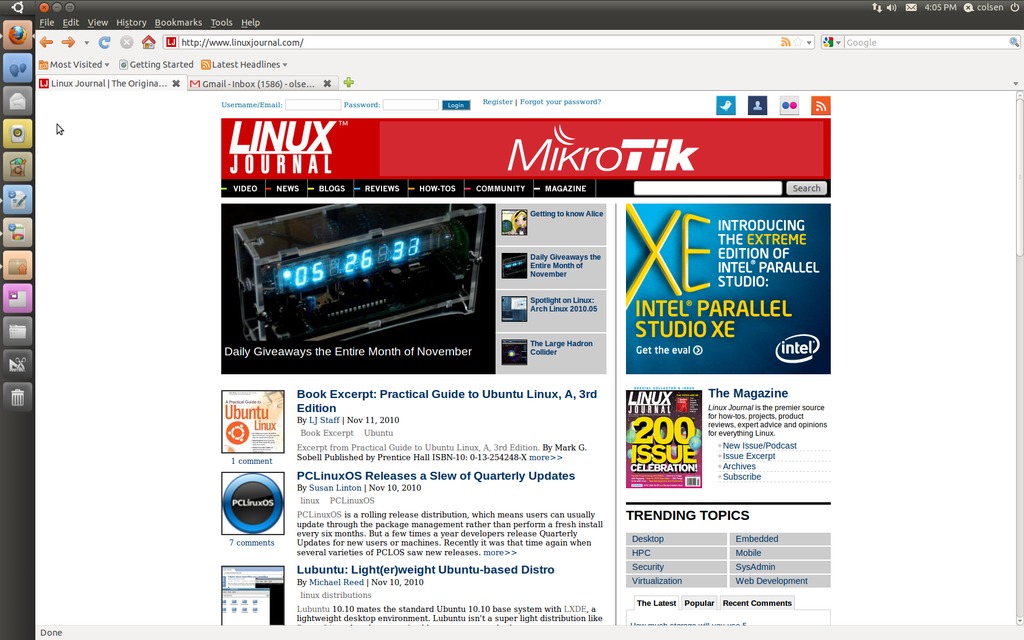
Task: Click the blue Login button
Action: click(456, 105)
